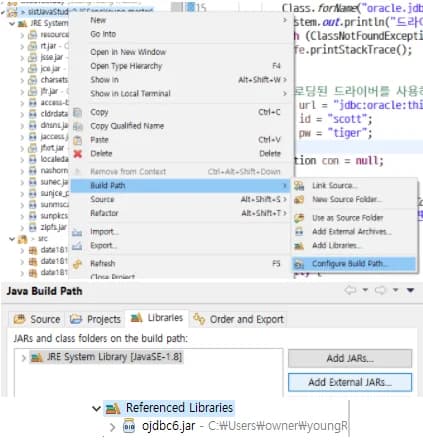This screenshot has width=423, height=442.
Task: Expand JRE System Library [JavaSE-1.8] entry
Action: [23, 358]
